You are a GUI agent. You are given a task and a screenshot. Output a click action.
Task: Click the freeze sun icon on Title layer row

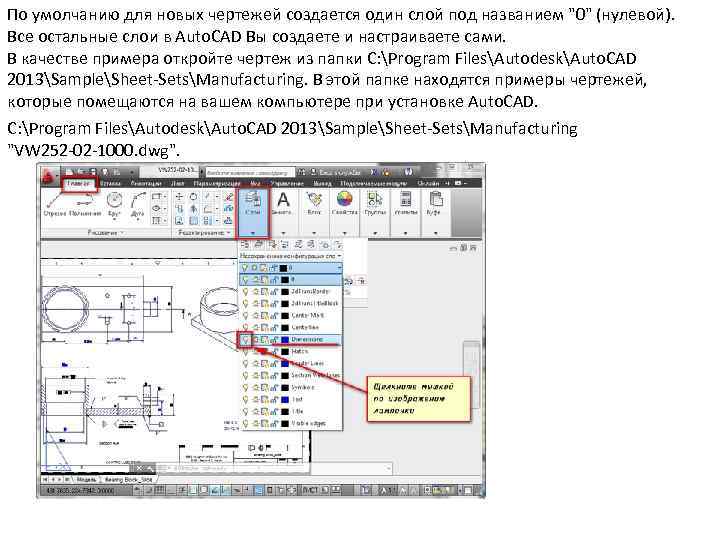(x=256, y=411)
